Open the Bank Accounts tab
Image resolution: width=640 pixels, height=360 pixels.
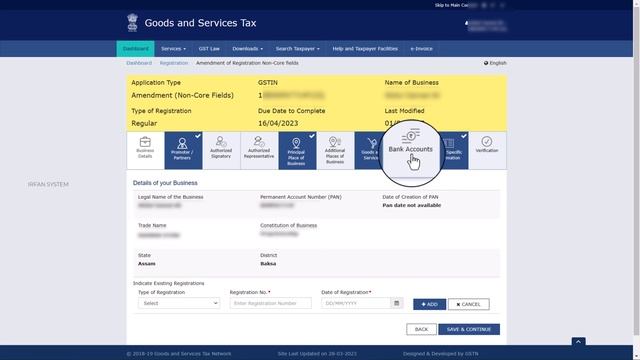point(411,149)
